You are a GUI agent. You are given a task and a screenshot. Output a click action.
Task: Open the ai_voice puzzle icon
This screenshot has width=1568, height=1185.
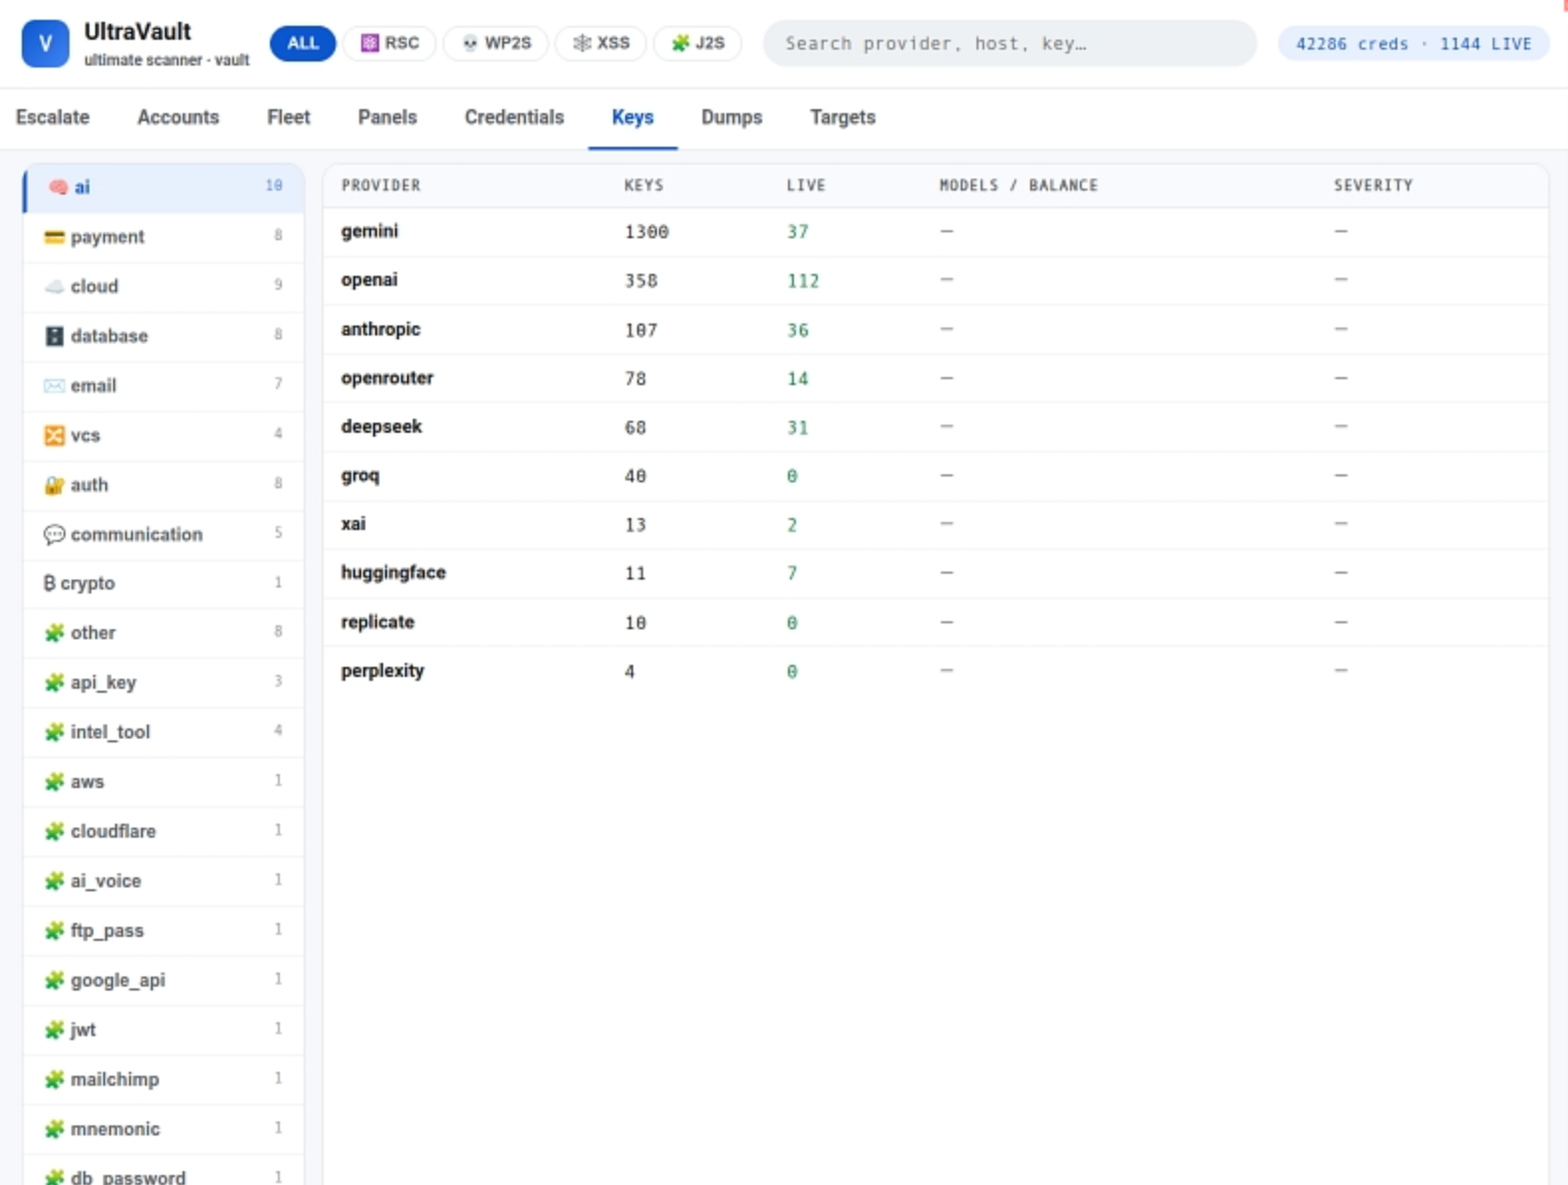click(x=54, y=881)
